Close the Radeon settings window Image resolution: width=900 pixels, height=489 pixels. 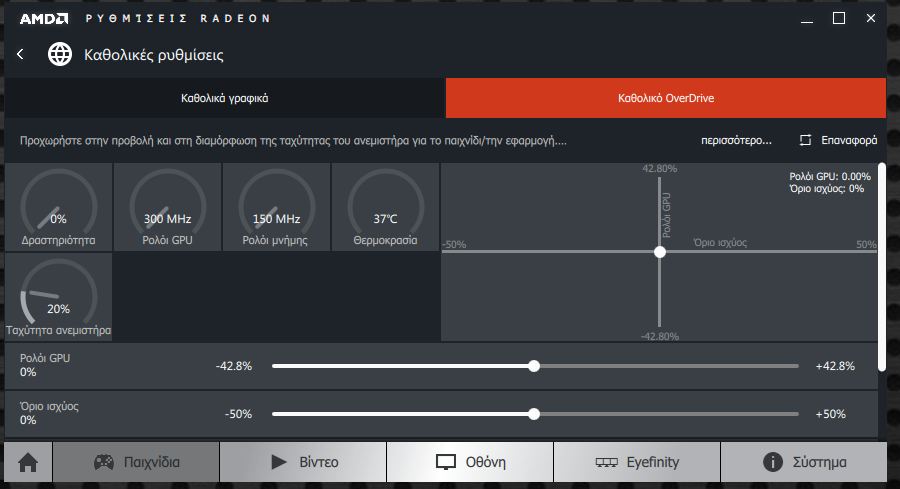(871, 18)
